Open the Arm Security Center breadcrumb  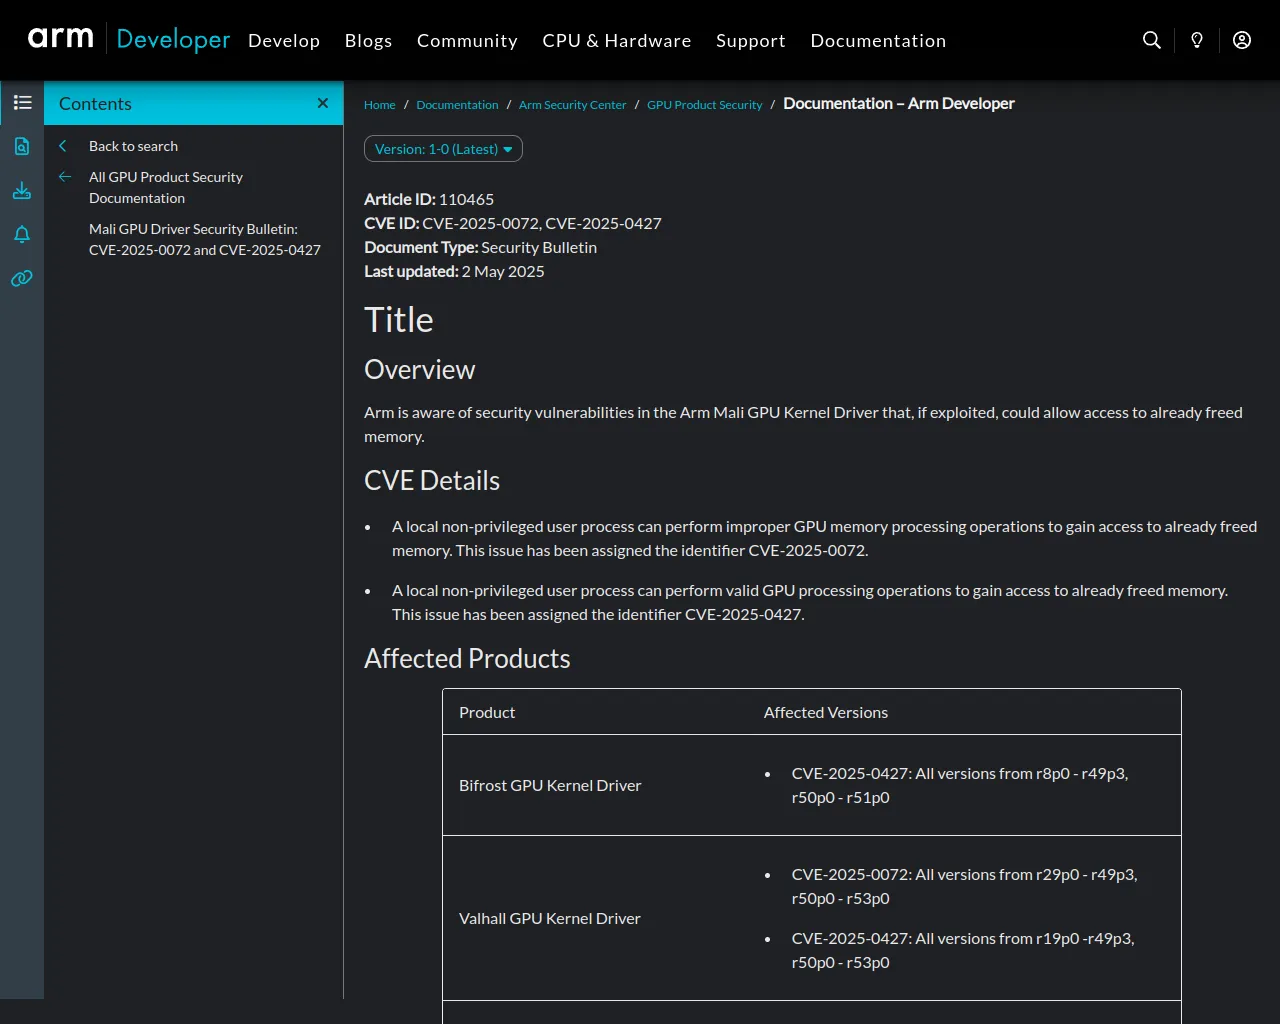tap(572, 105)
